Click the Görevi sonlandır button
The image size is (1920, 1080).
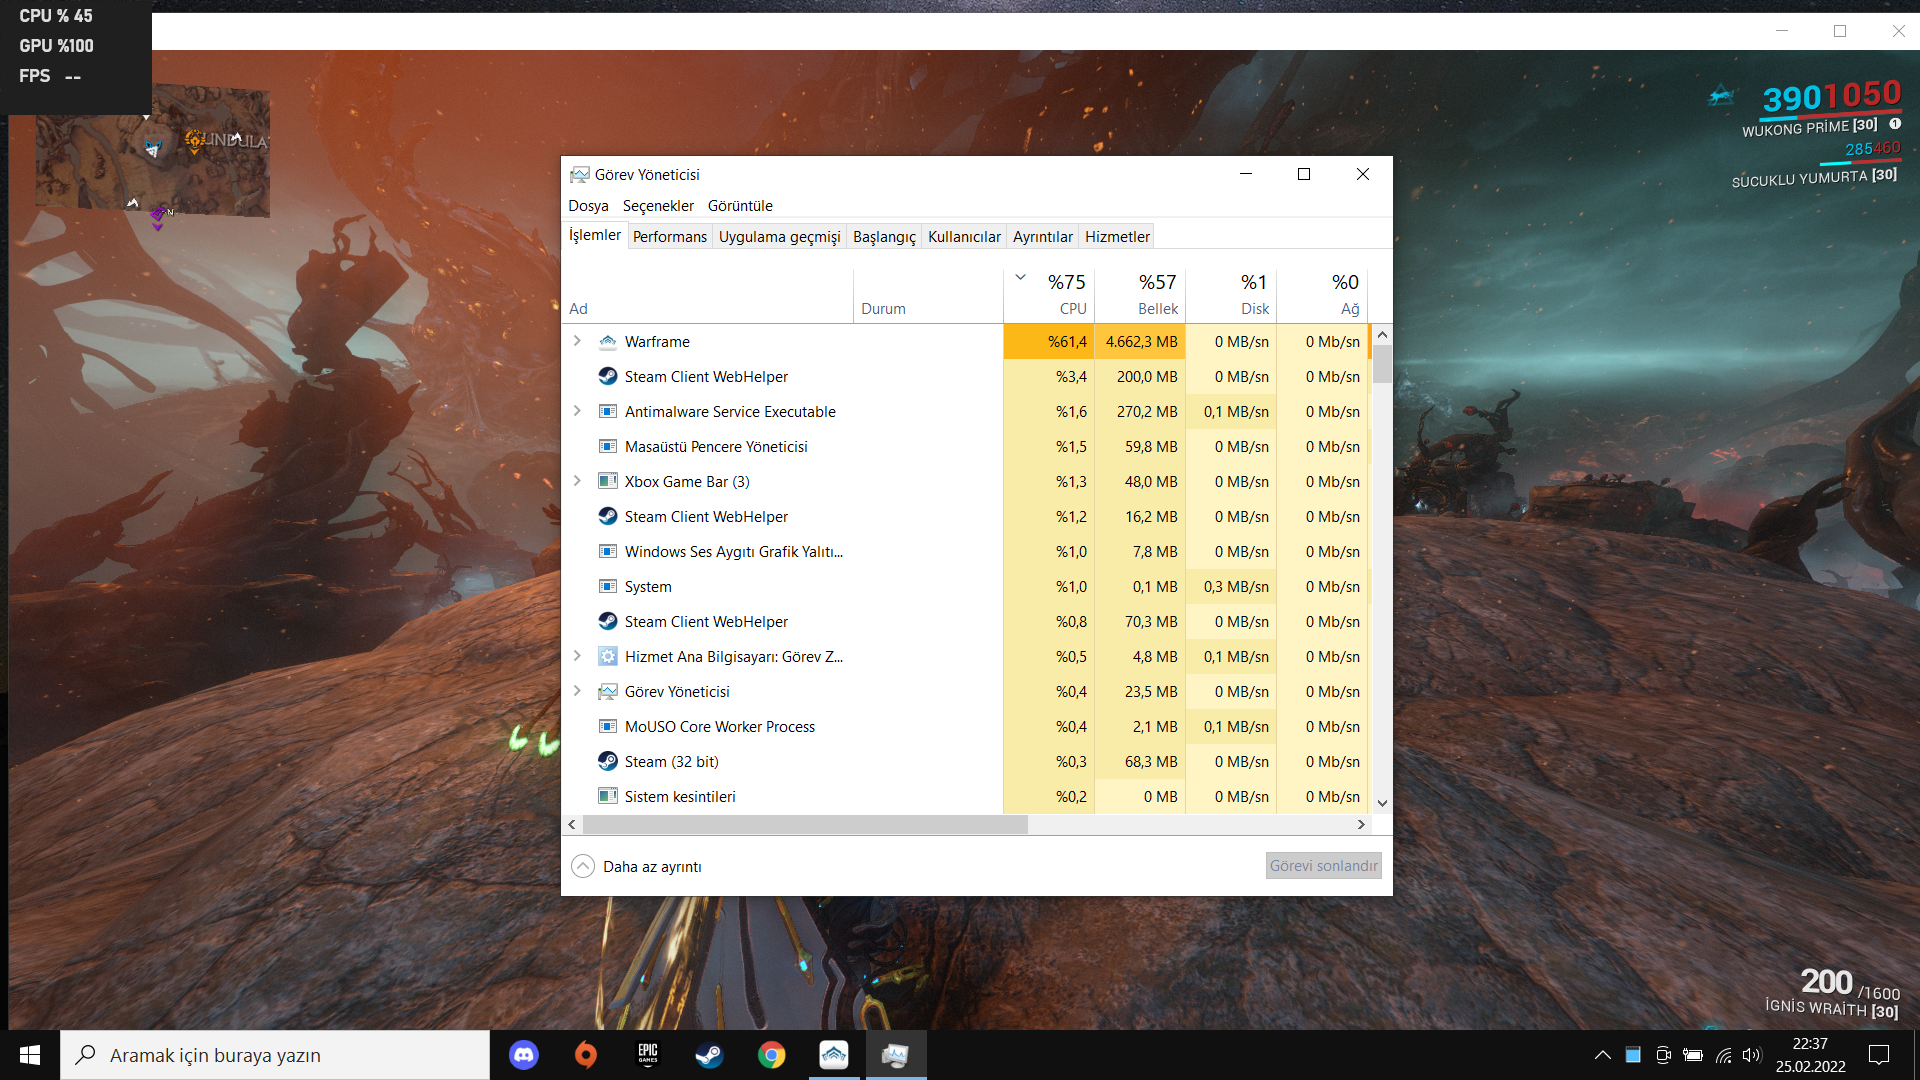pos(1323,866)
